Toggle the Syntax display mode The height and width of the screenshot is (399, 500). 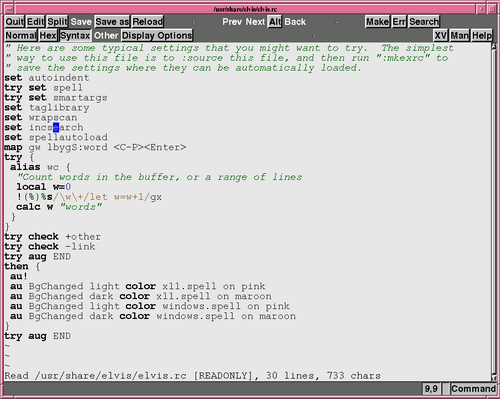[75, 35]
